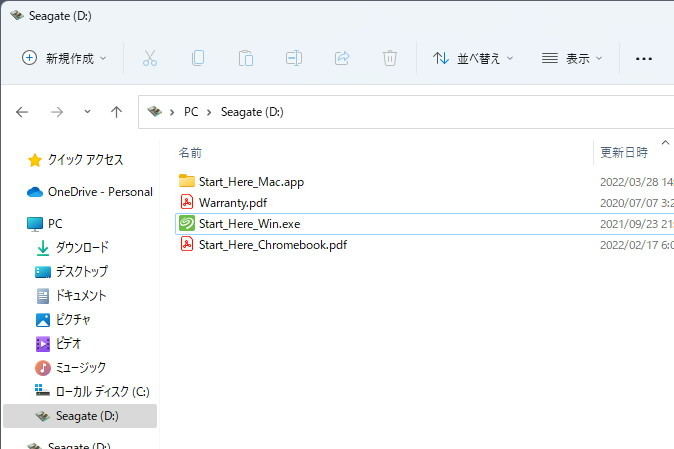Click the Share icon in toolbar

(342, 58)
